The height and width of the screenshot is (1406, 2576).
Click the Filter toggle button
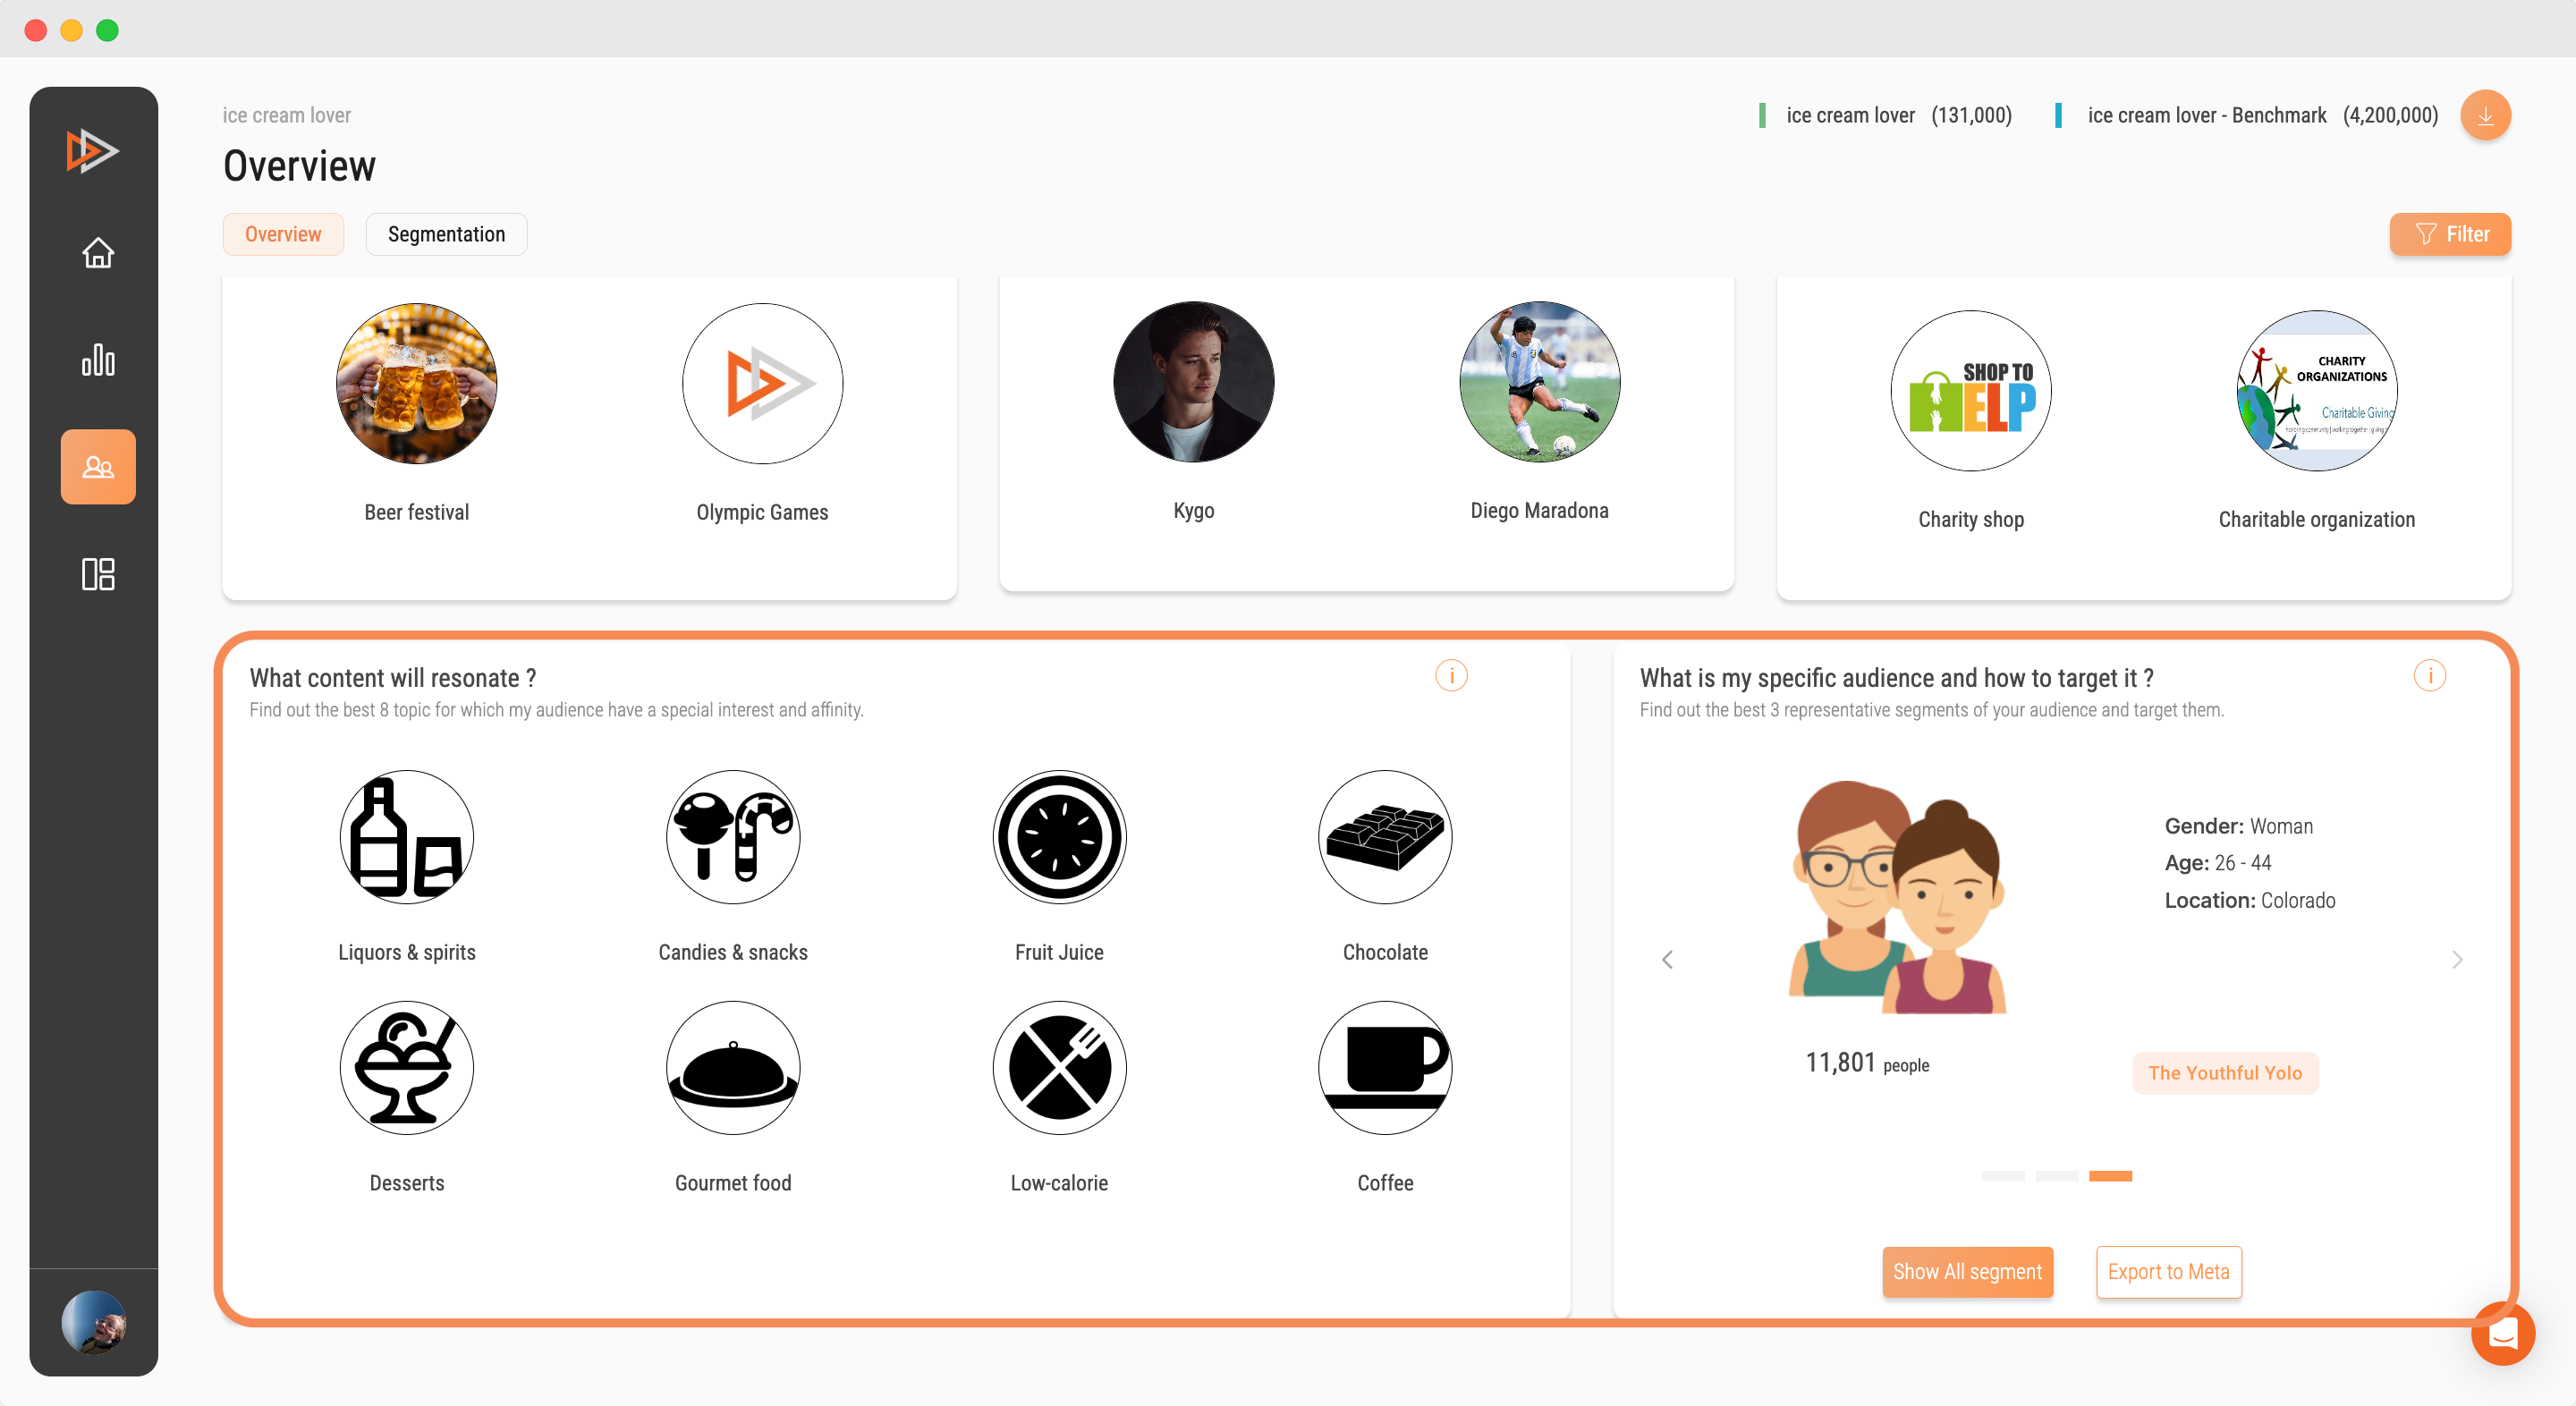[2452, 233]
